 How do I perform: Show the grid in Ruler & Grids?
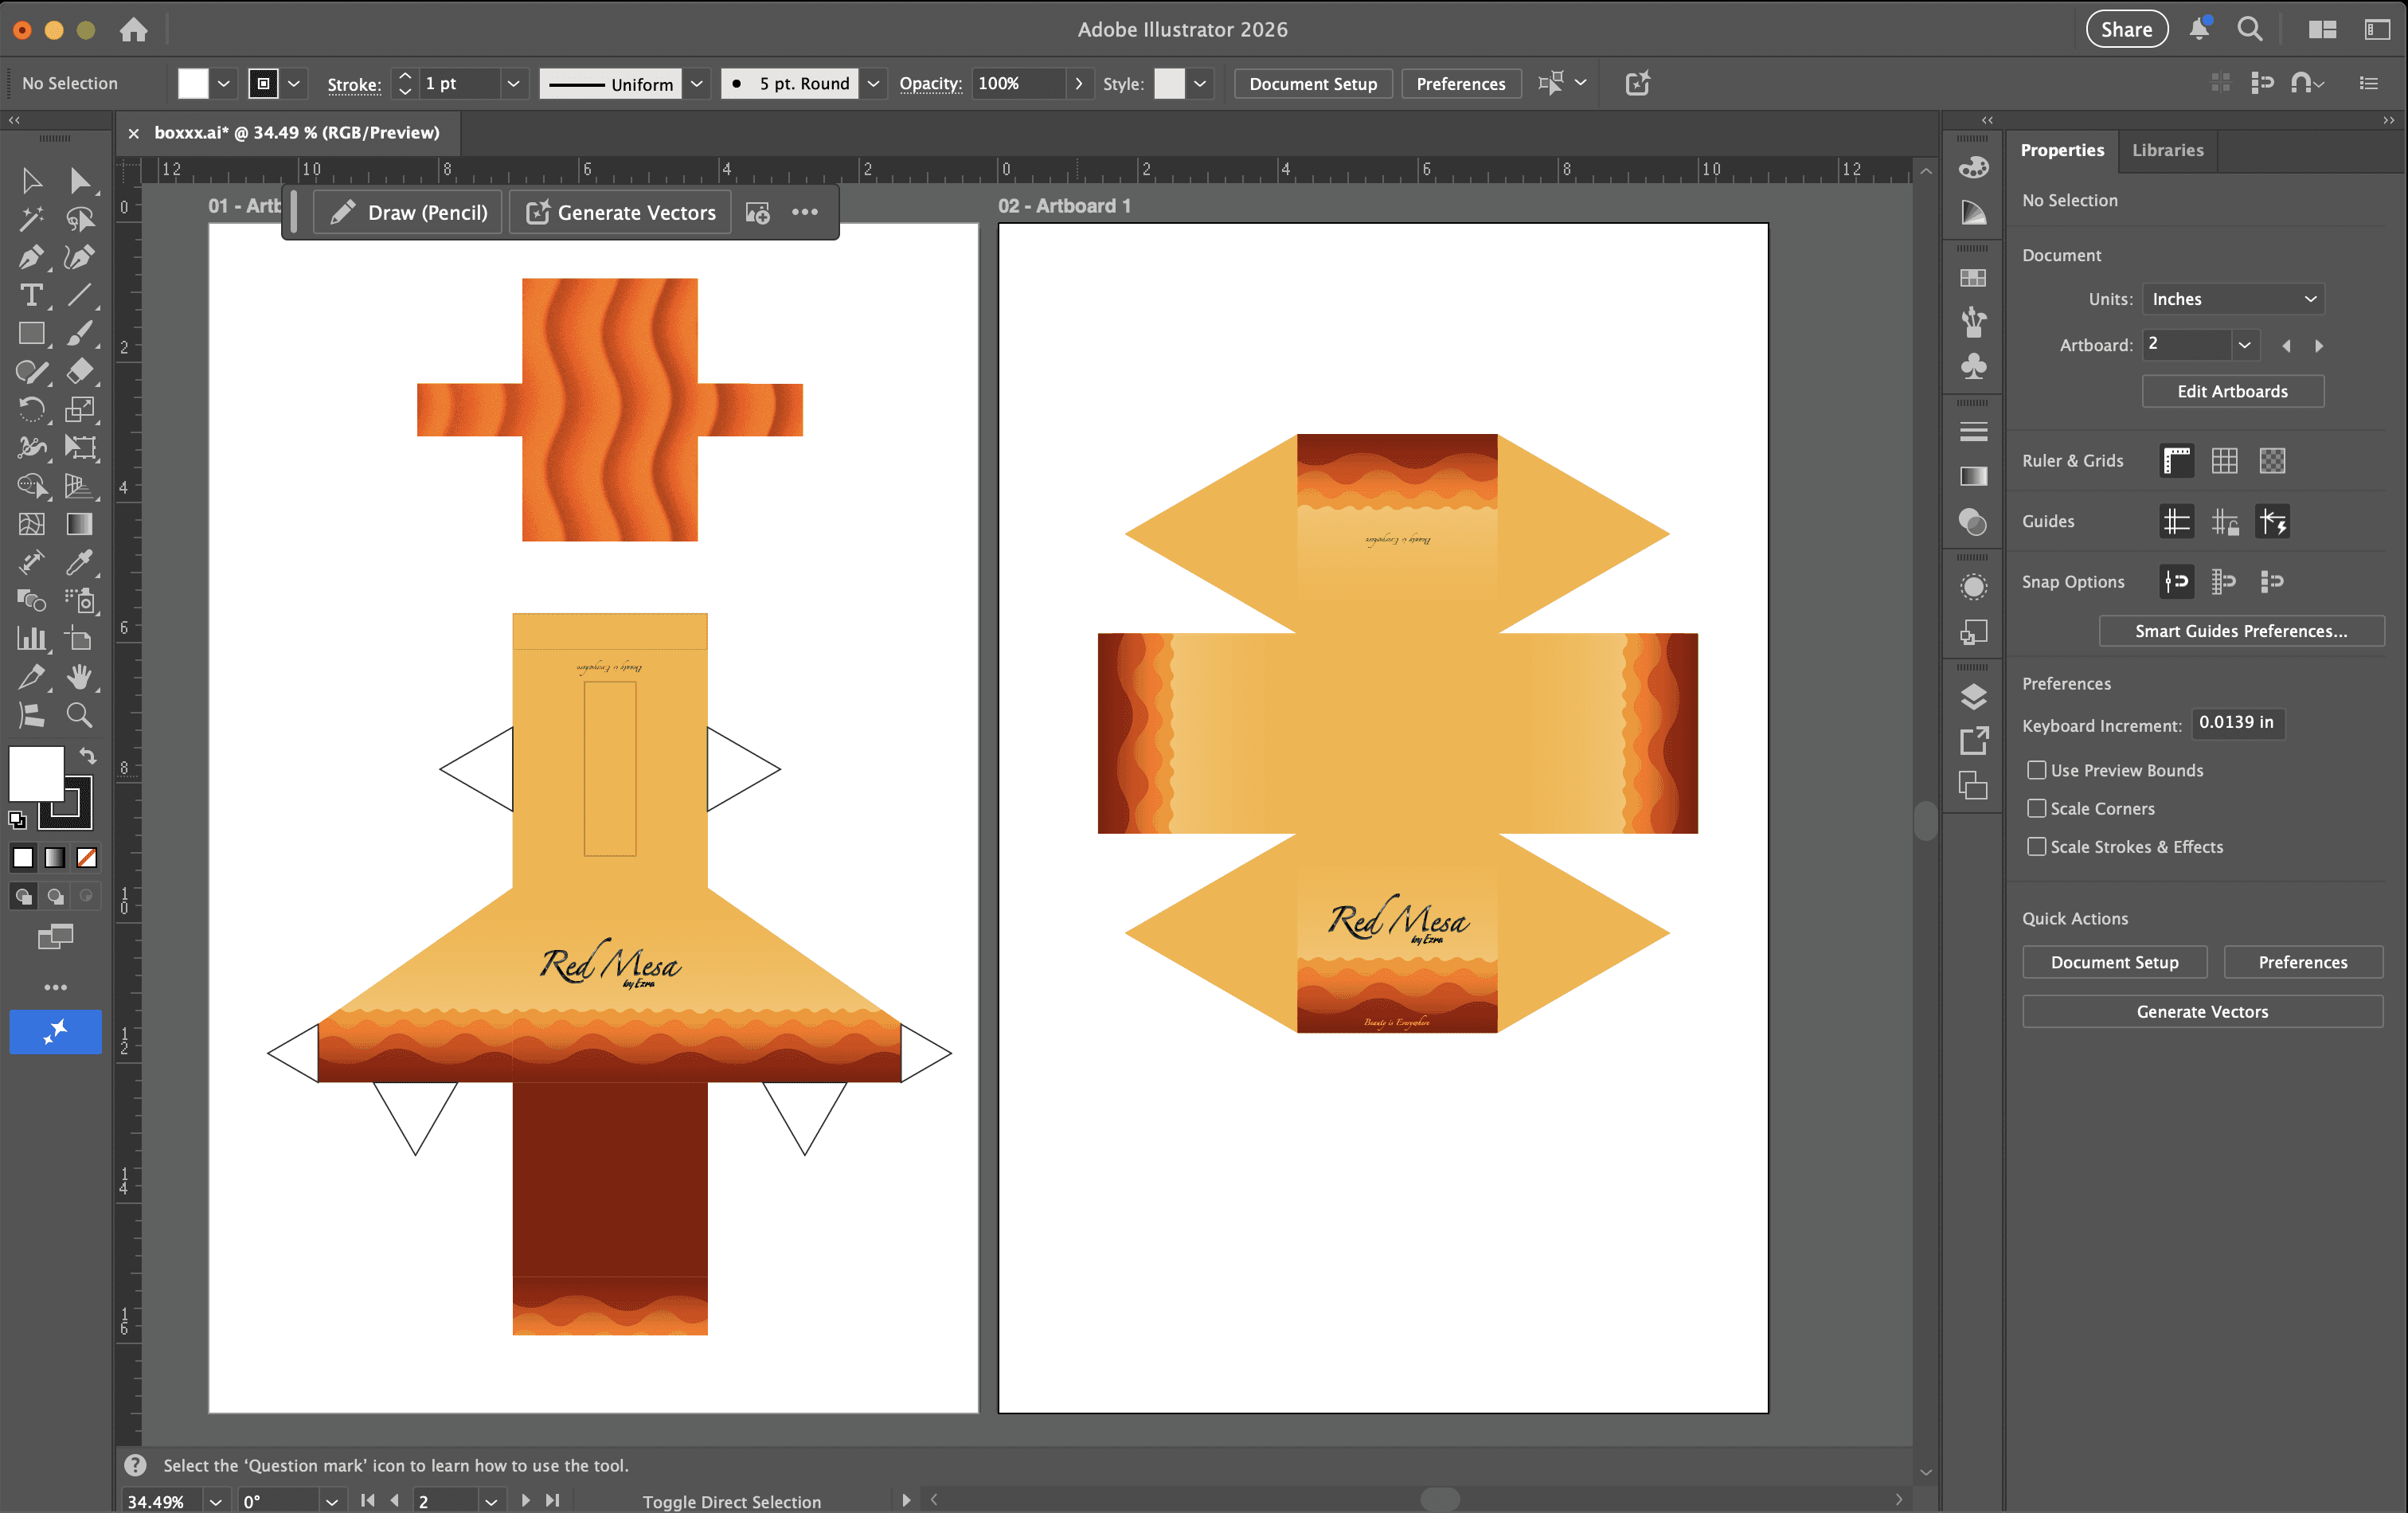coord(2224,461)
